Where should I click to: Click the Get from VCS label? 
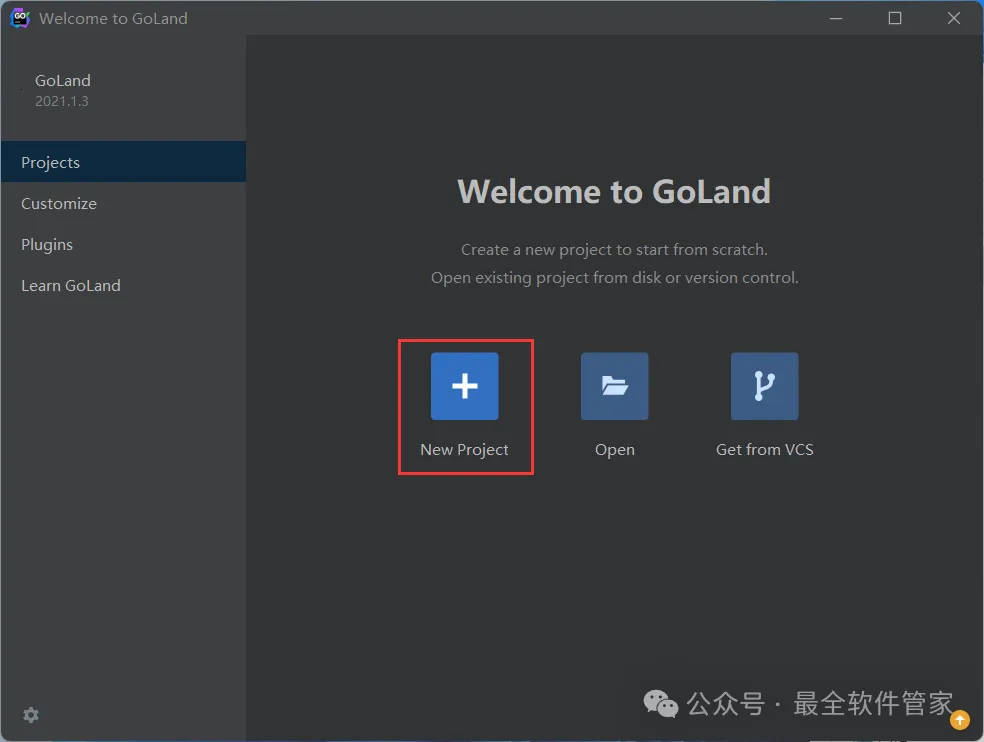pyautogui.click(x=764, y=449)
